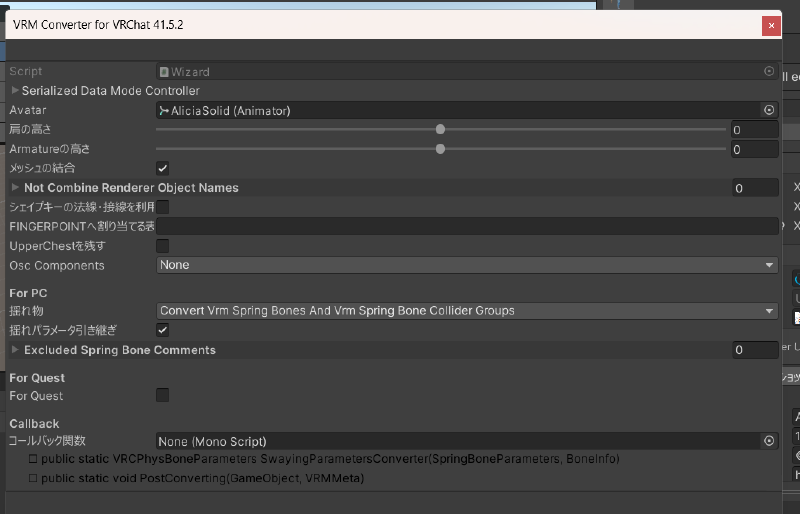Click the Animator icon beside AliciaSolid
The height and width of the screenshot is (514, 800).
165,110
